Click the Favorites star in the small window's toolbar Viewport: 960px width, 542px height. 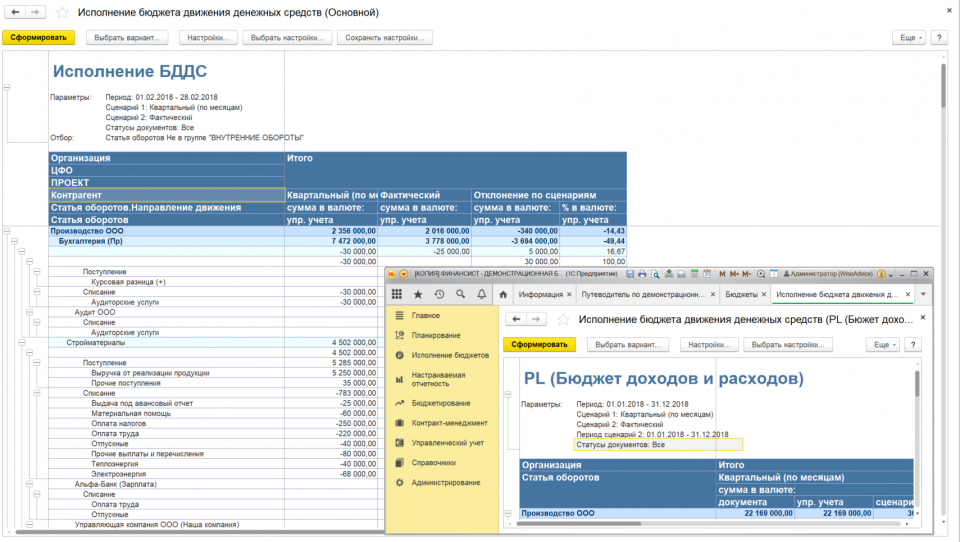(x=418, y=294)
